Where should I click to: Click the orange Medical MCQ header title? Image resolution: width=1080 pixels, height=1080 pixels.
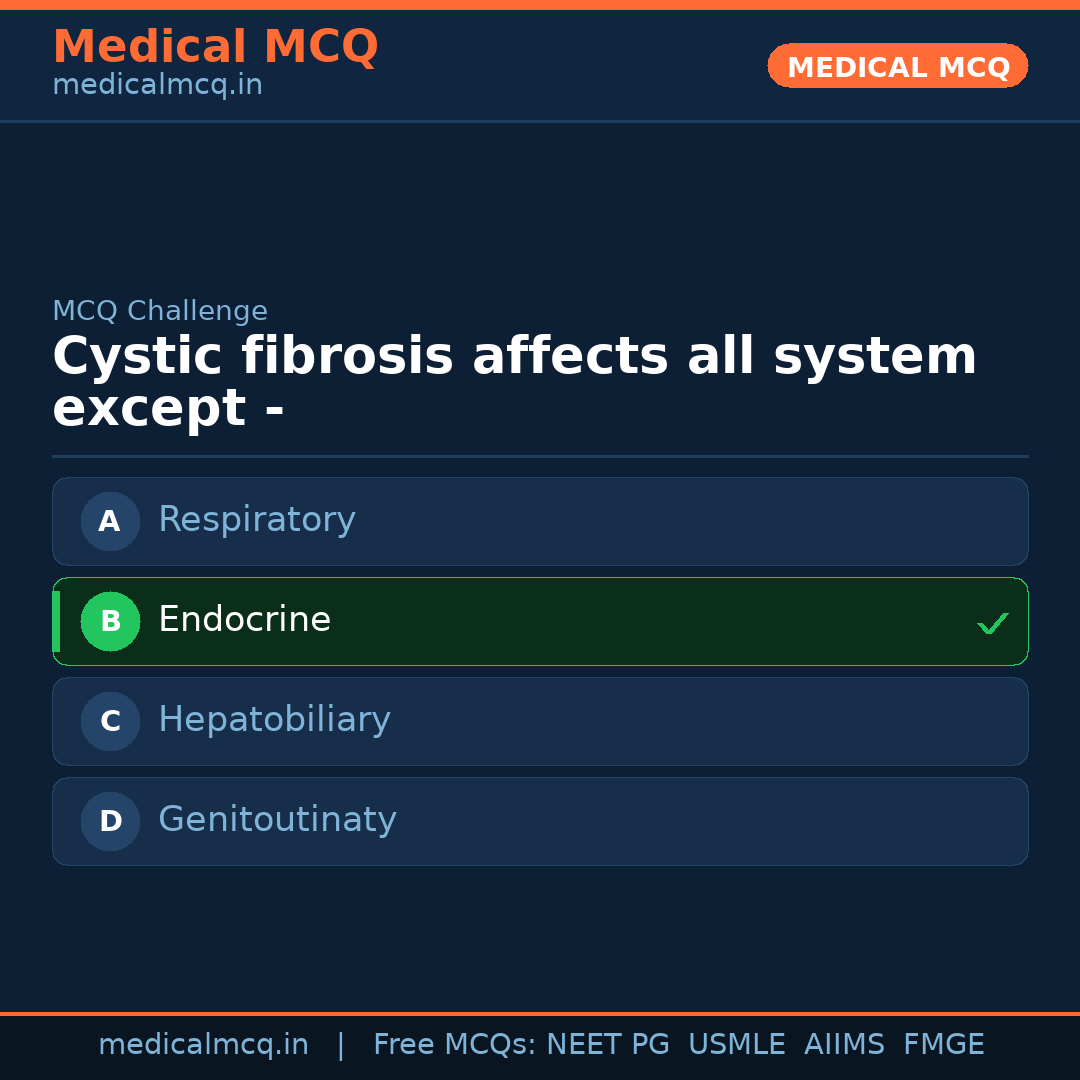tap(215, 47)
